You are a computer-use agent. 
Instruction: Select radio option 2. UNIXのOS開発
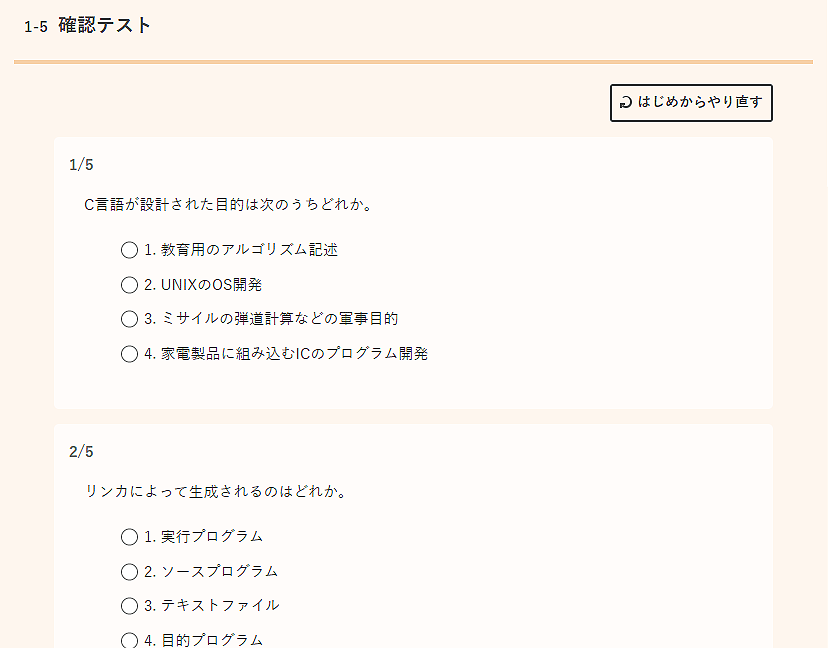coord(129,285)
